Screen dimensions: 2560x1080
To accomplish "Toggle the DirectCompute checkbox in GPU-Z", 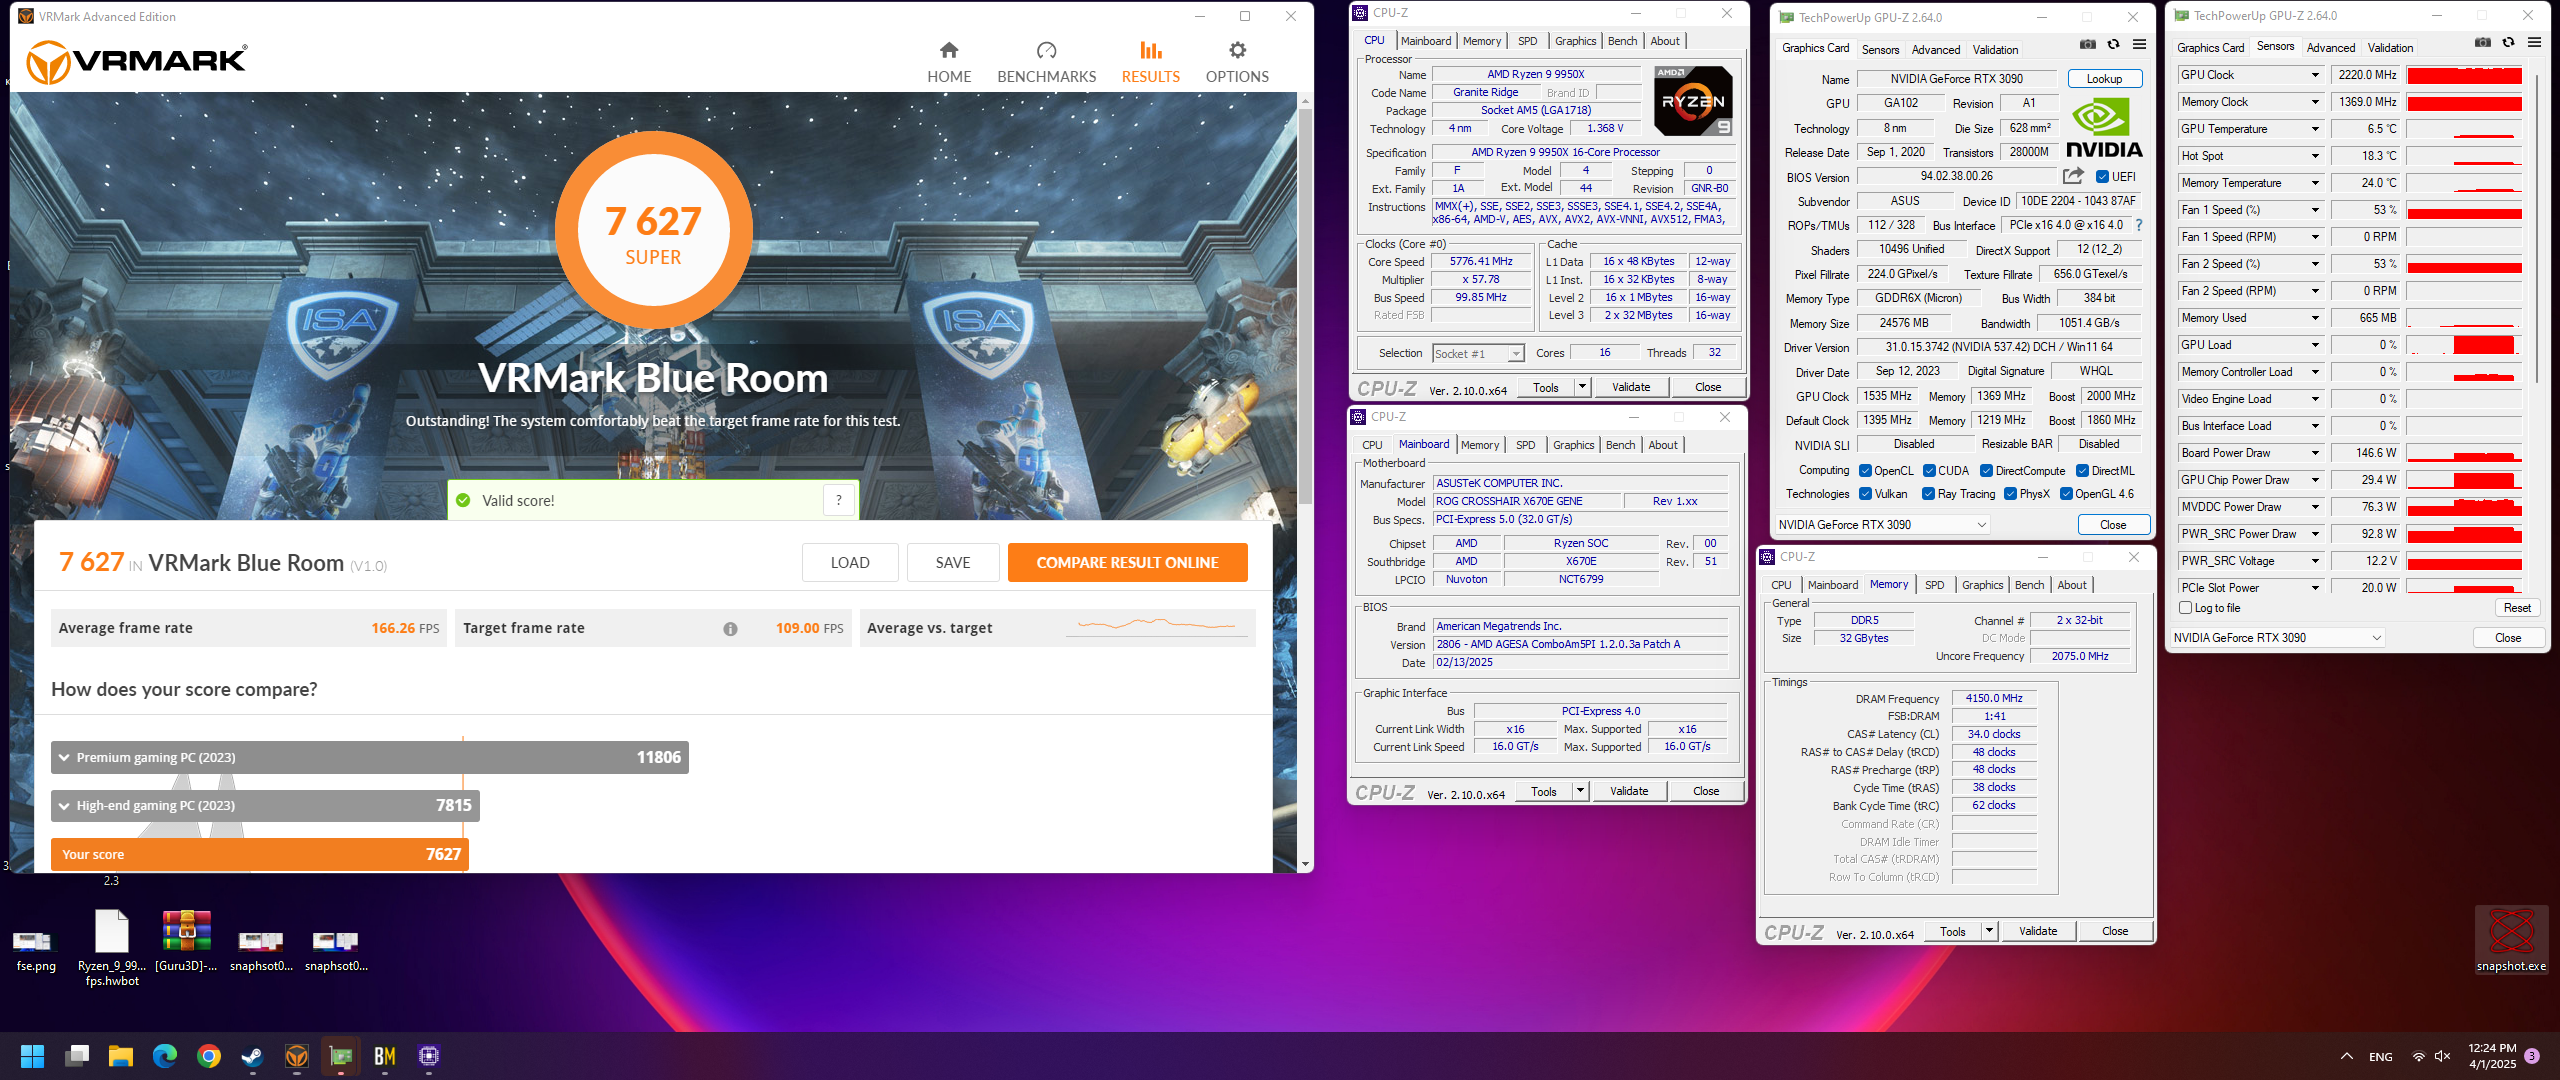I will [1987, 471].
